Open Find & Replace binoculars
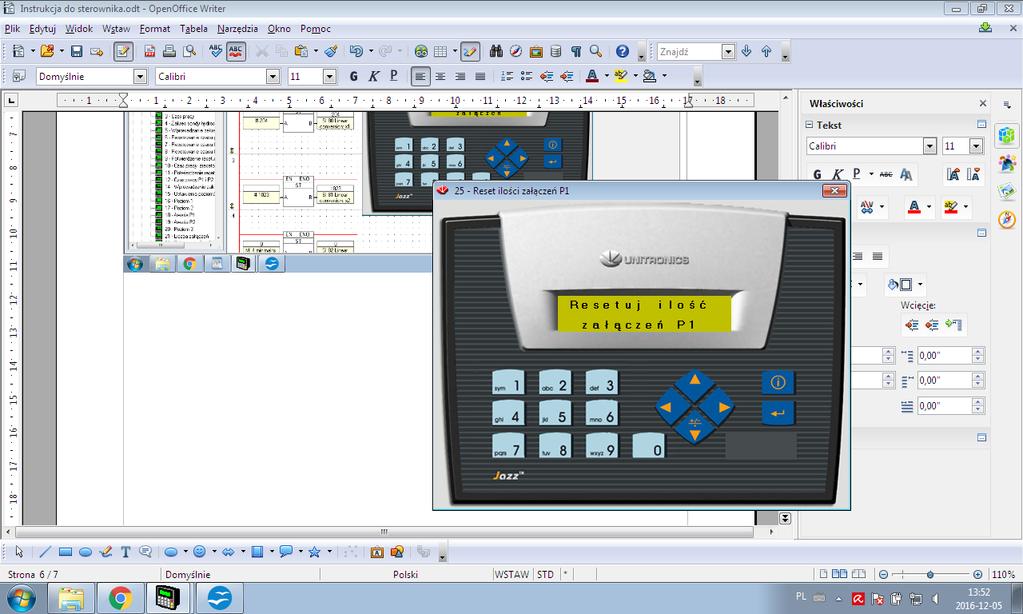Screen dimensions: 1023x614 (496, 51)
